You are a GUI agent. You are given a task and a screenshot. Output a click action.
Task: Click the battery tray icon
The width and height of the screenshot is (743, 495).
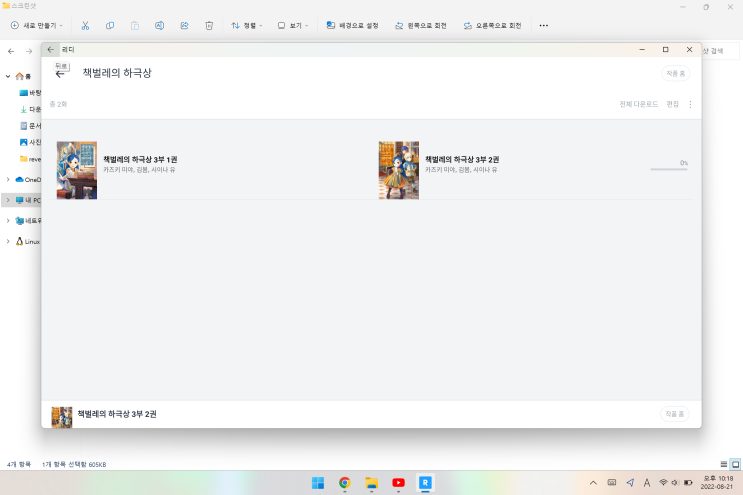[x=688, y=483]
